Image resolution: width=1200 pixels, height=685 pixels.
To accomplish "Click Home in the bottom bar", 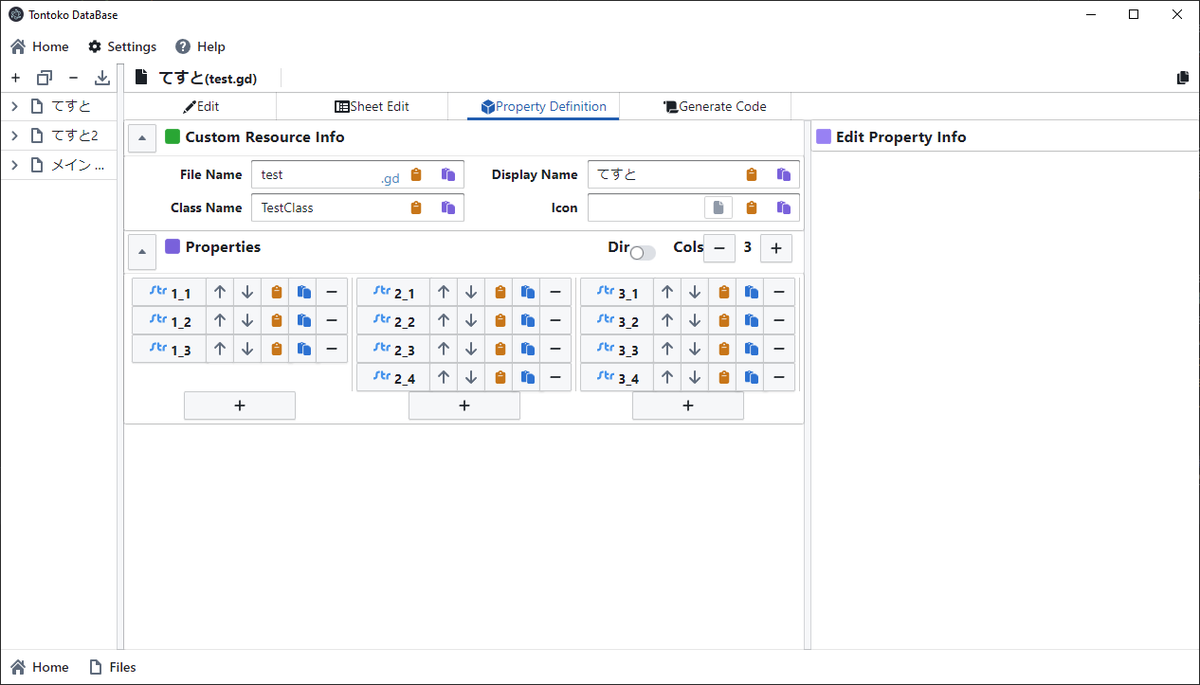I will pos(40,667).
